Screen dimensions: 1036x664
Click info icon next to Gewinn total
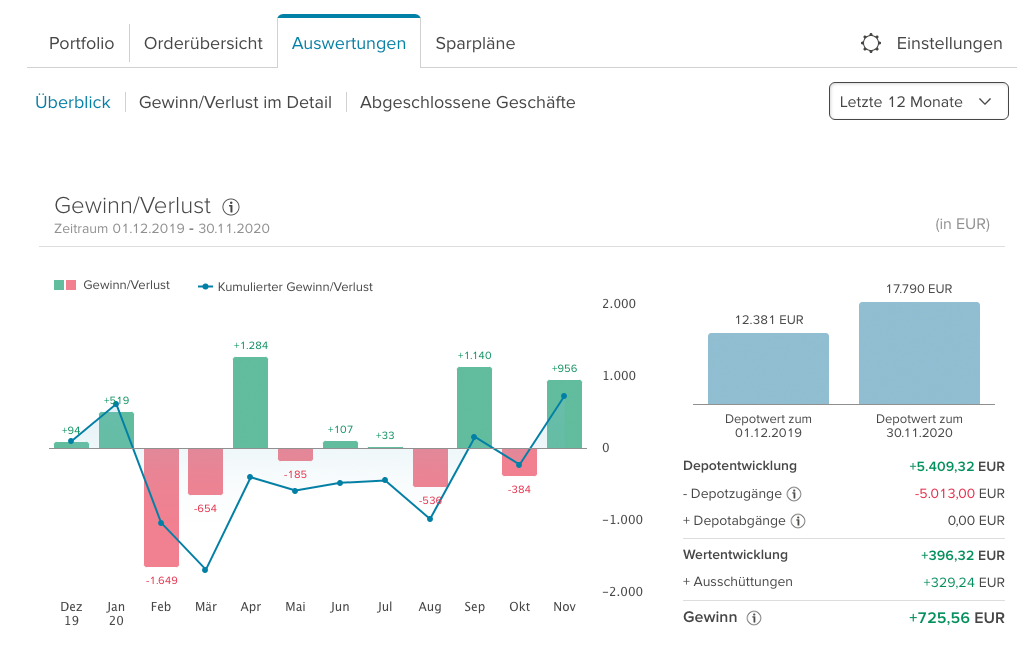(754, 618)
